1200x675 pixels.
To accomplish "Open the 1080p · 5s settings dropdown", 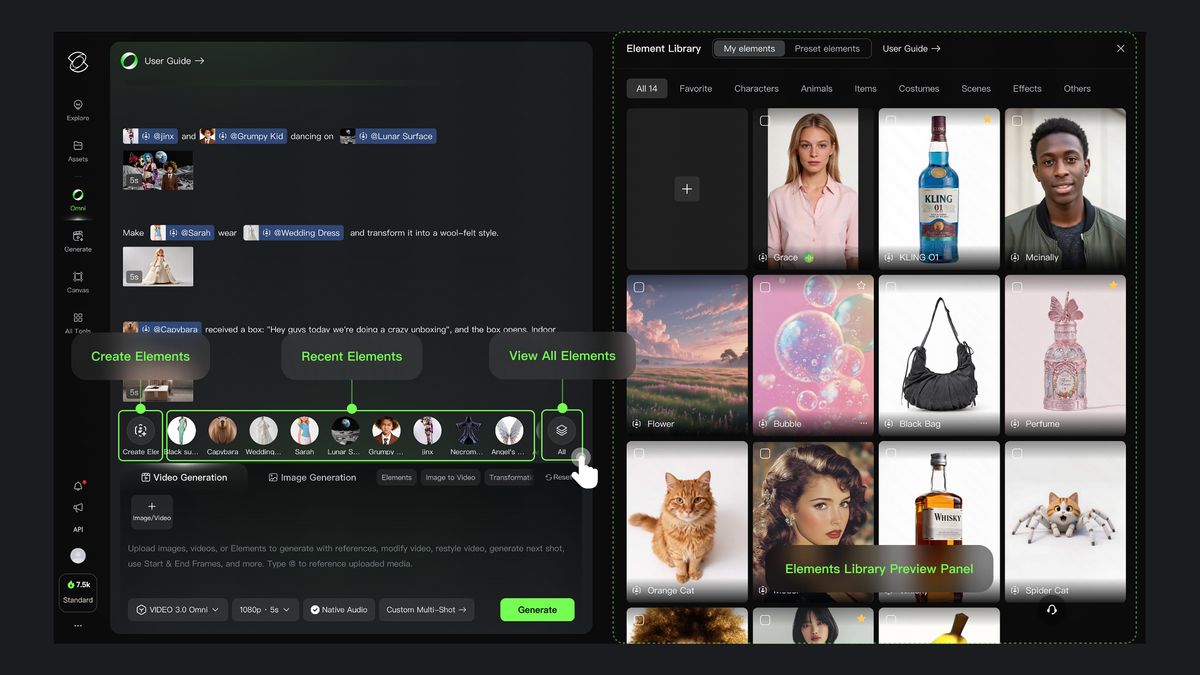I will coord(265,609).
